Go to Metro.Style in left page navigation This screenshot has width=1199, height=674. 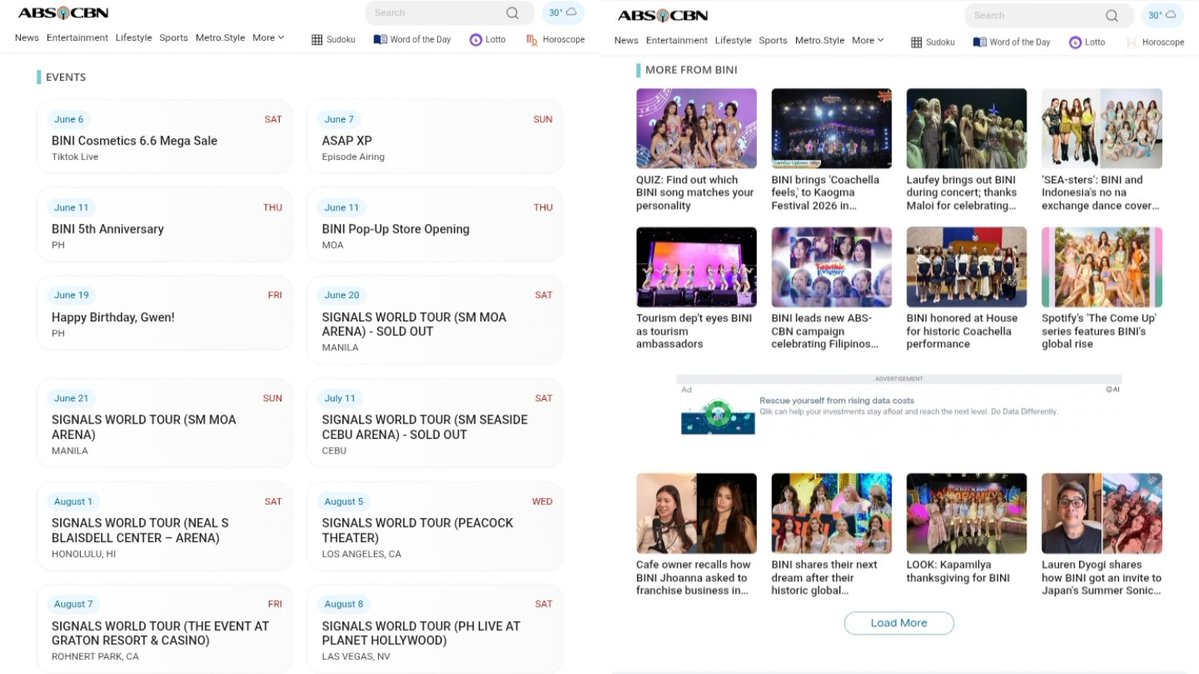click(x=220, y=37)
